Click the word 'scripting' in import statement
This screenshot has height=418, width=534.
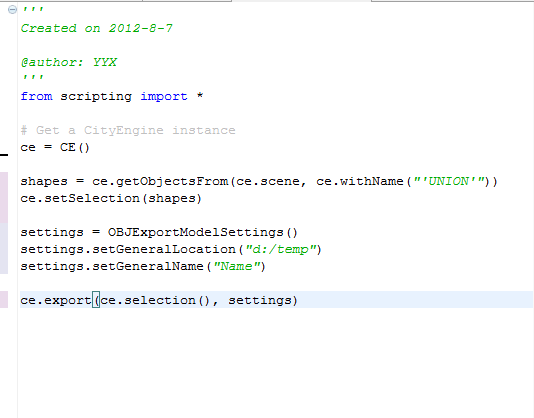(96, 97)
